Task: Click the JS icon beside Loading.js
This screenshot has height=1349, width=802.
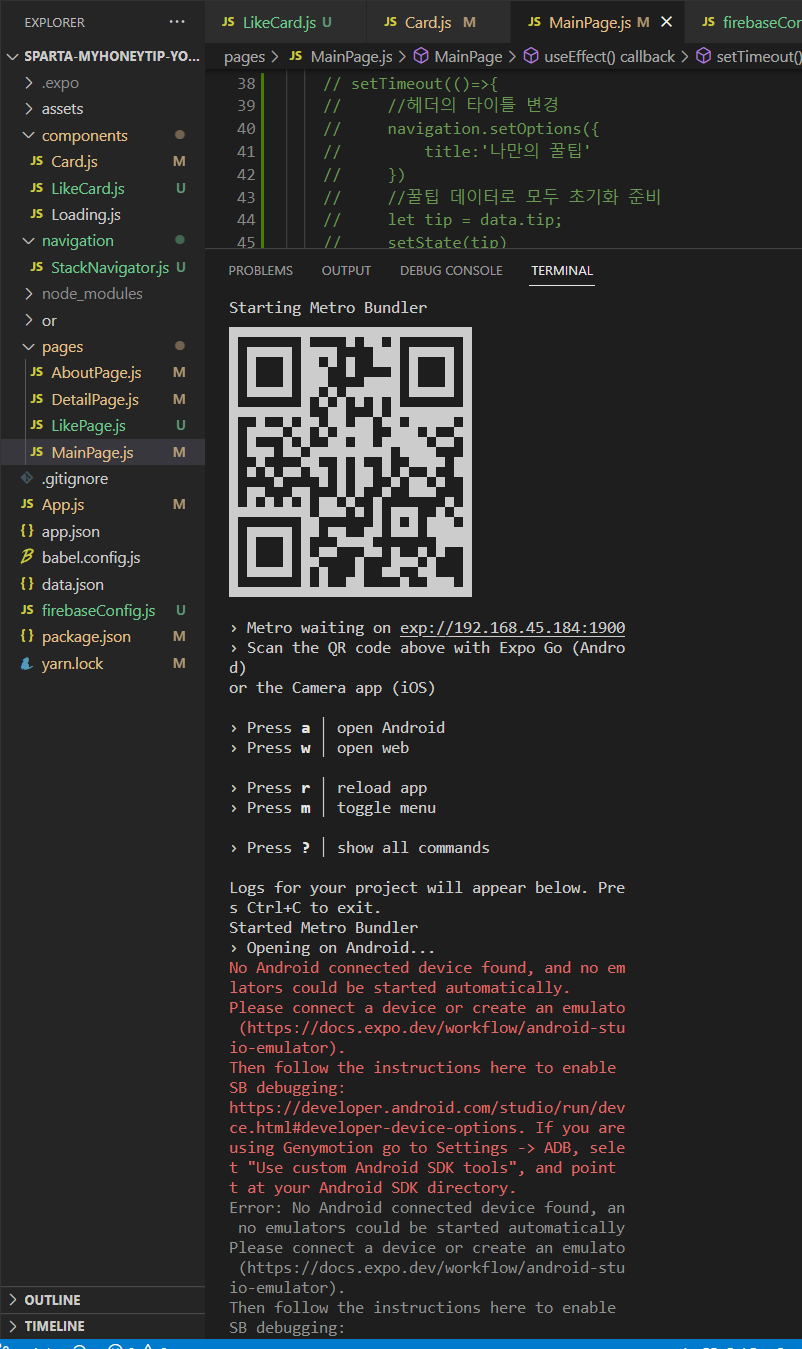Action: pos(37,215)
